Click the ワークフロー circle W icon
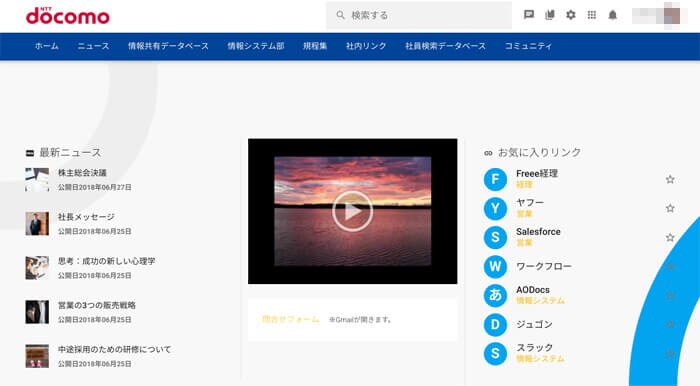The height and width of the screenshot is (386, 700). coord(495,266)
